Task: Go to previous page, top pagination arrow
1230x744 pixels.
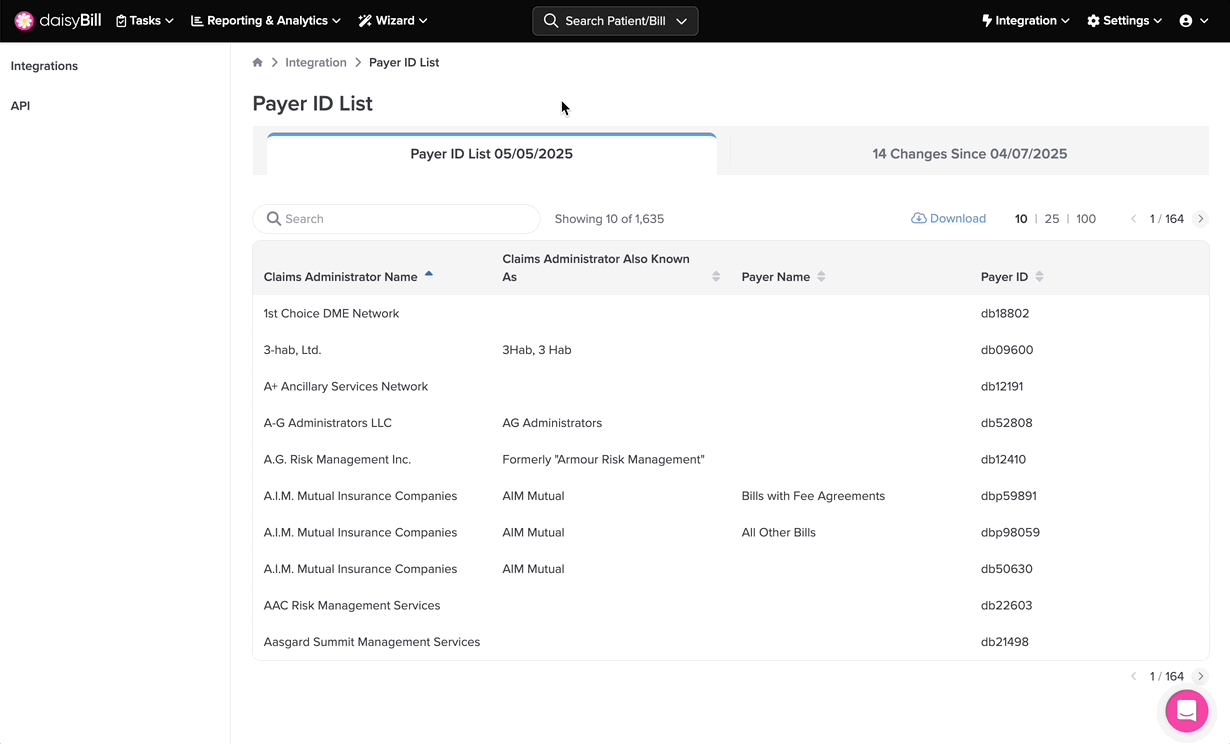Action: click(1134, 219)
